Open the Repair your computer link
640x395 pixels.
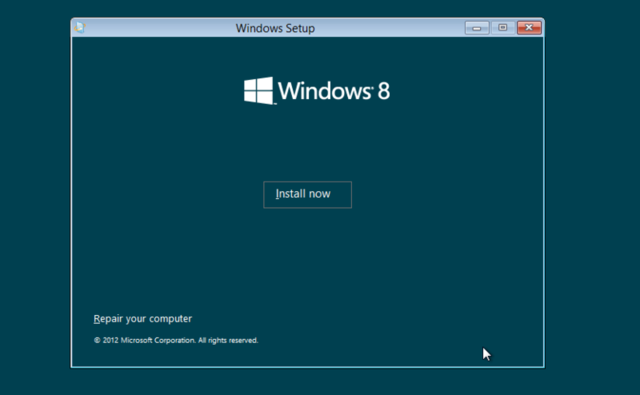[x=142, y=319]
